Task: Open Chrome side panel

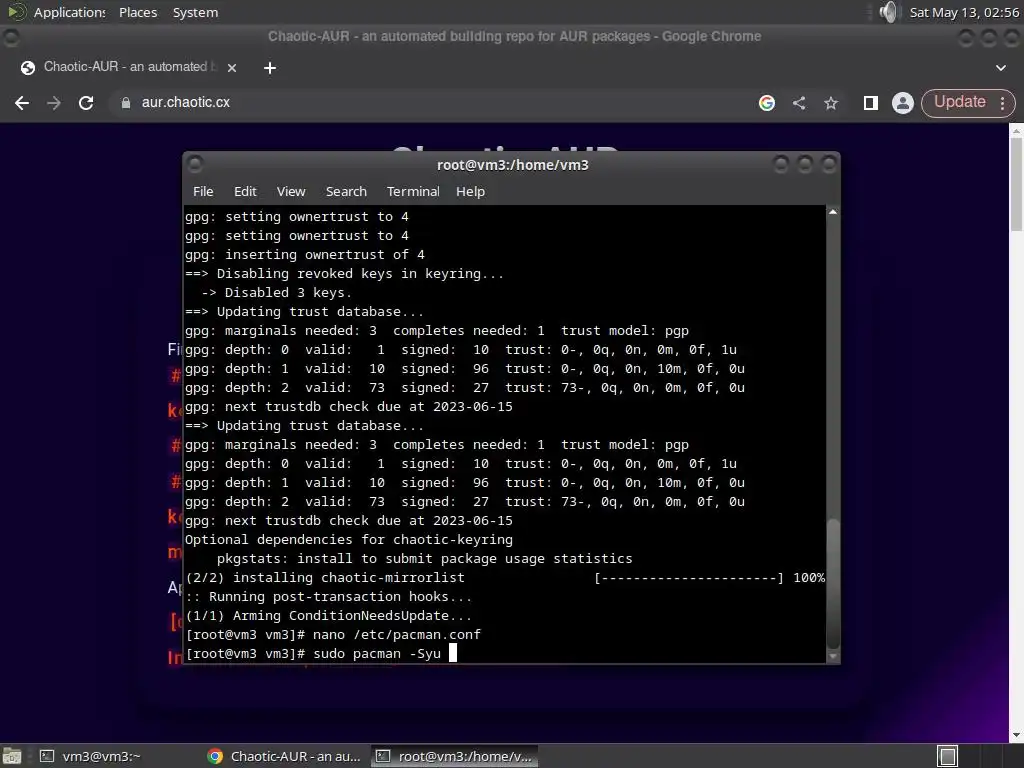Action: coord(871,103)
